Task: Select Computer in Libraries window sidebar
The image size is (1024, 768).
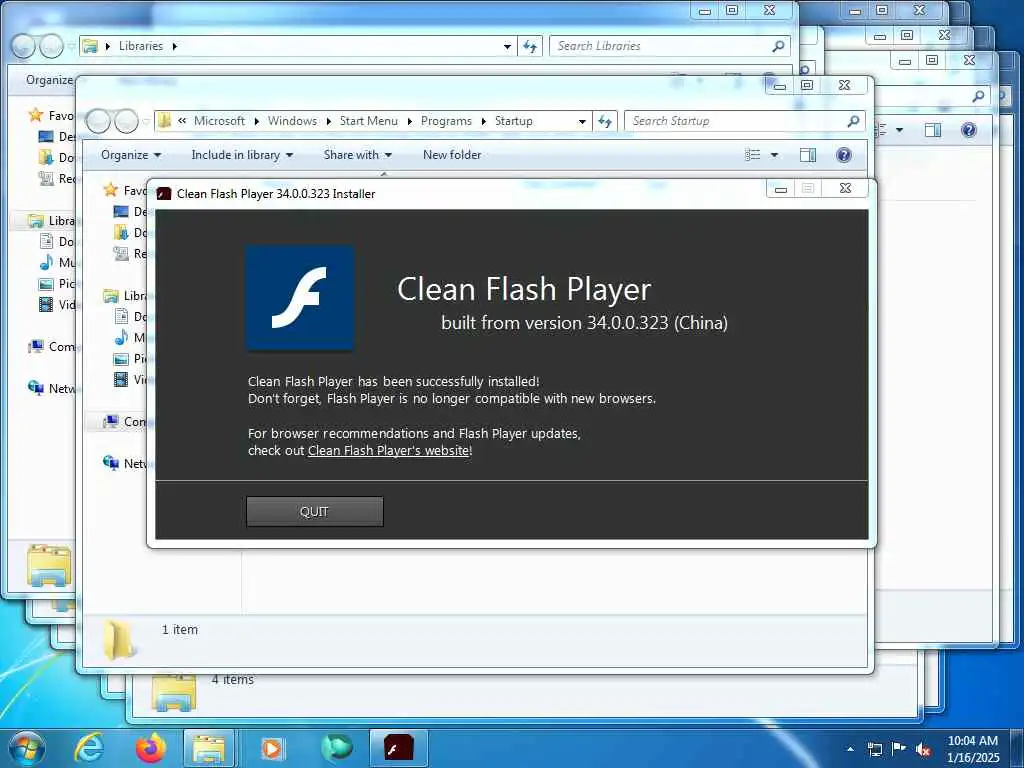Action: coord(52,346)
